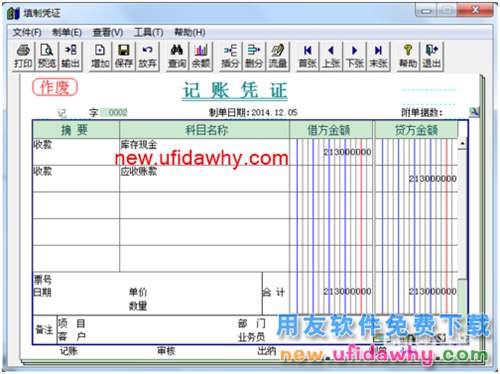Click the 打印 (Print) toolbar icon
Screen dimensions: 500x374
[23, 56]
